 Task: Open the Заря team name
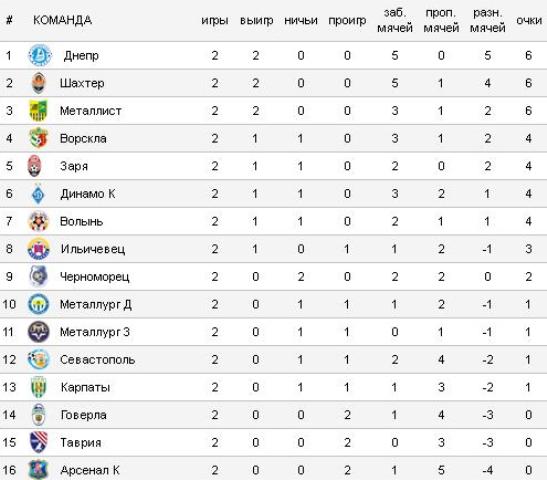[74, 166]
